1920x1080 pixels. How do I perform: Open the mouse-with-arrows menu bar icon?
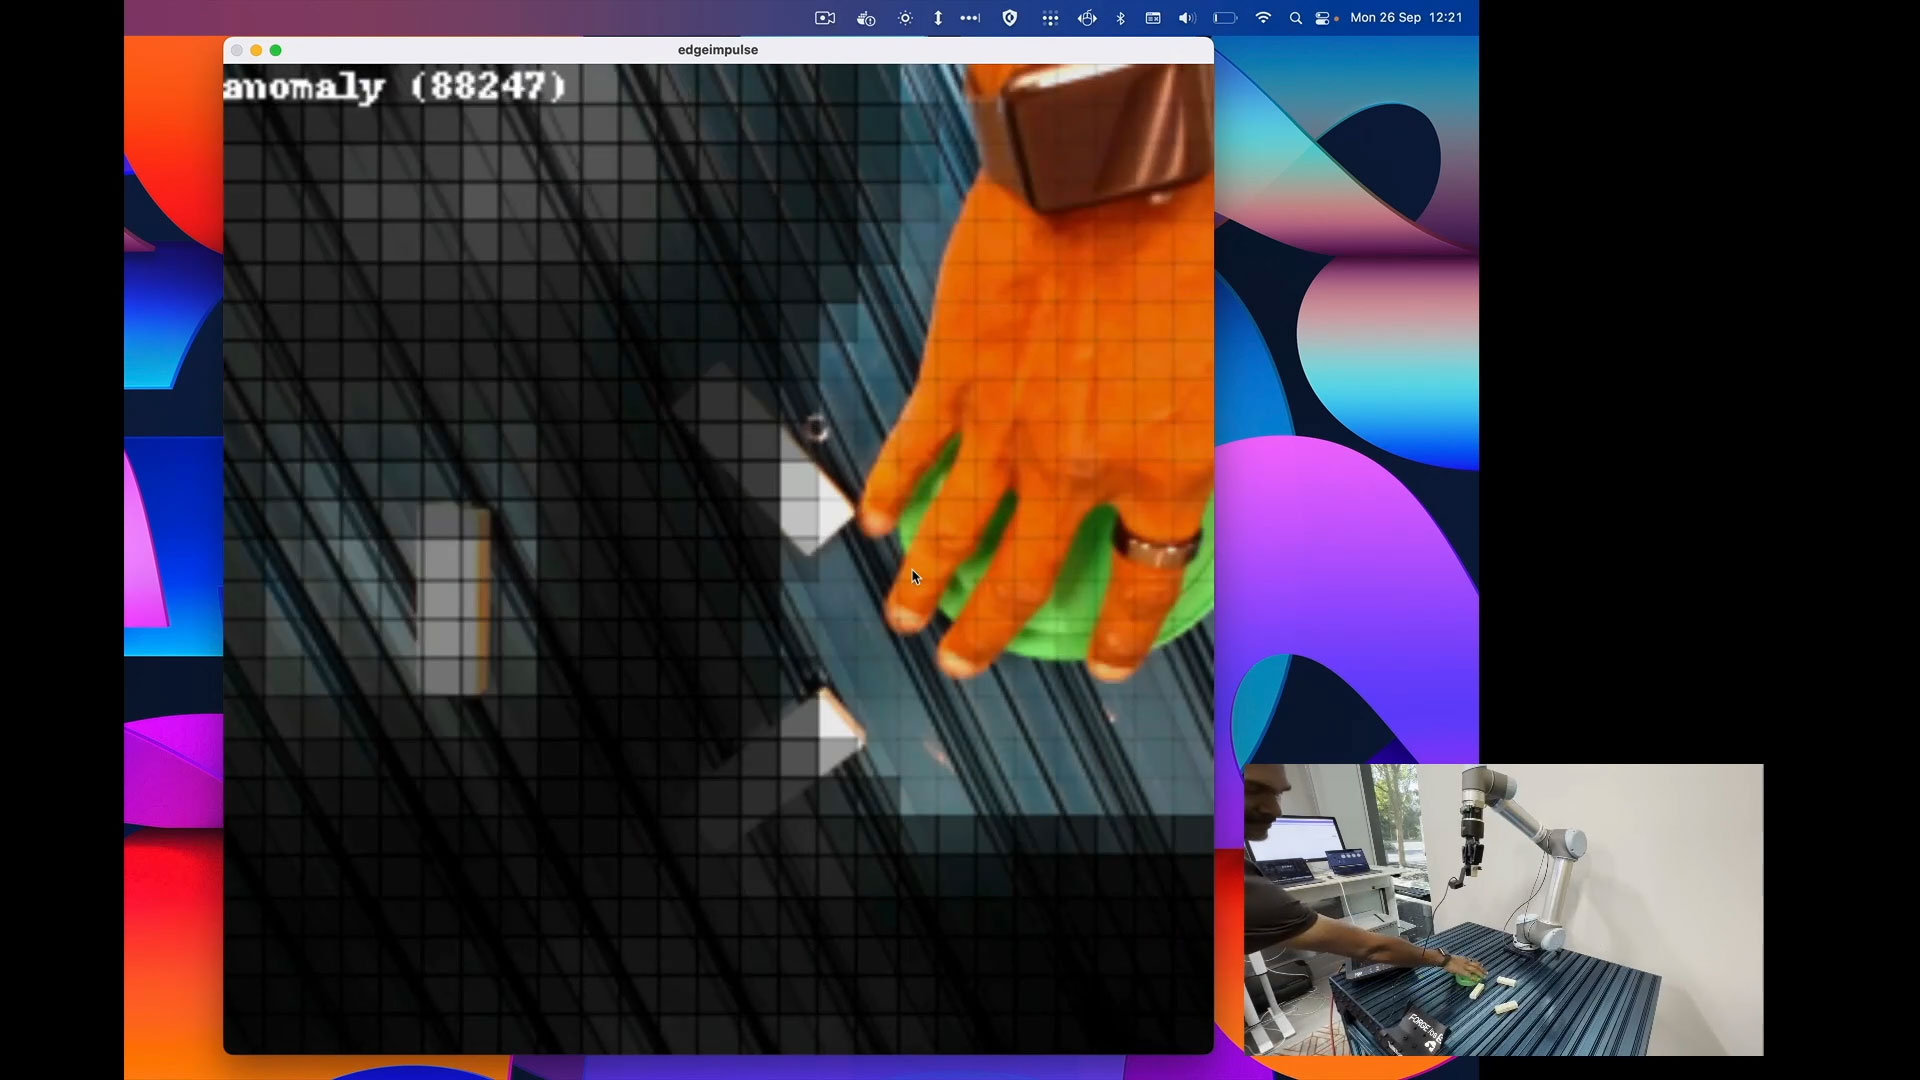[1087, 18]
